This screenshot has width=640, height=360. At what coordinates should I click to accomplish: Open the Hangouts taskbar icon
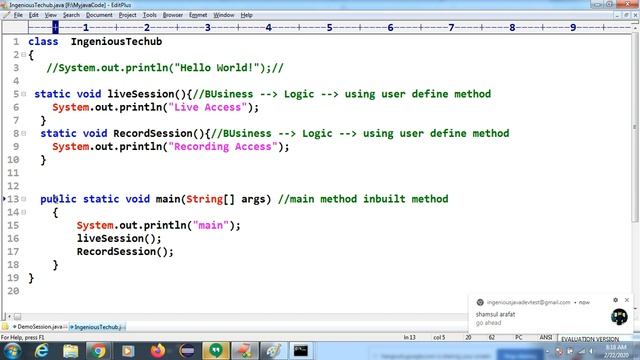coord(216,351)
